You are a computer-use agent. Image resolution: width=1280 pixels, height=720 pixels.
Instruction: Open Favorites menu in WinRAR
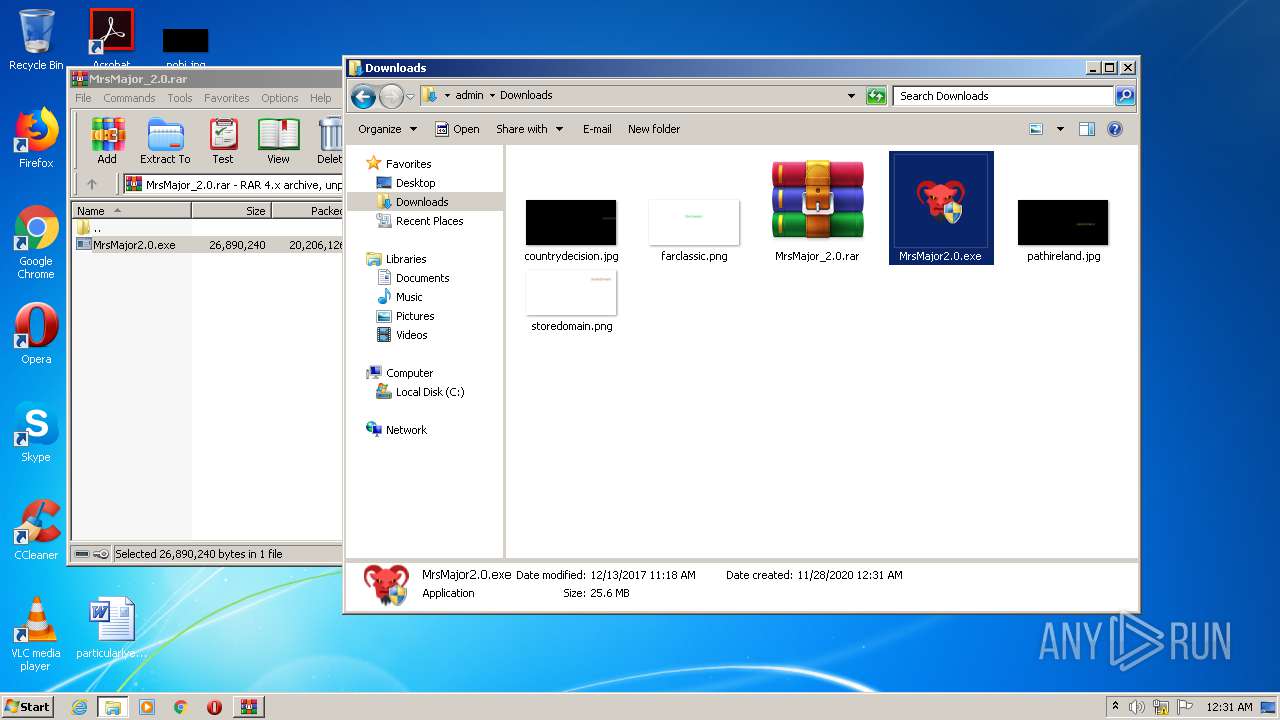(x=227, y=98)
